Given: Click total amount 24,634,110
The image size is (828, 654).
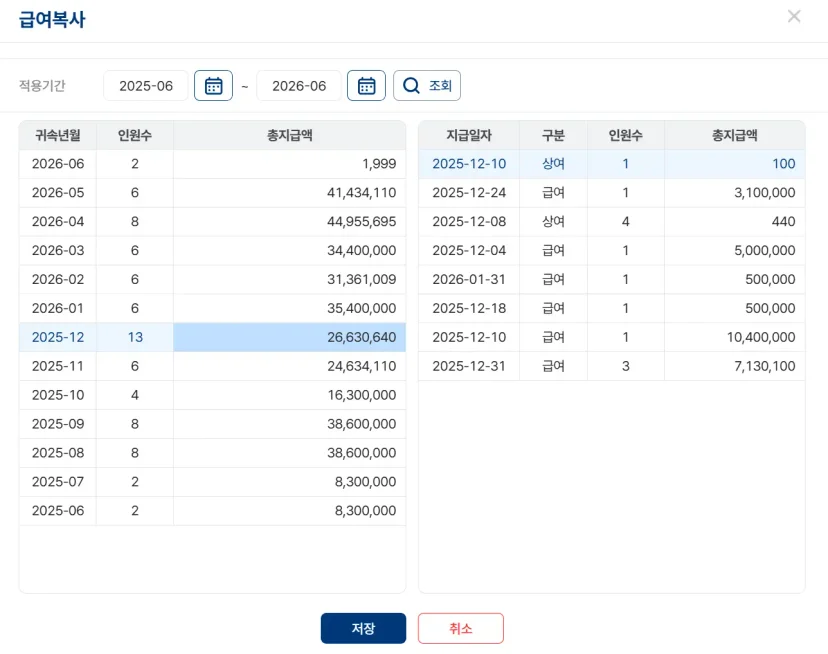Looking at the screenshot, I should 361,366.
